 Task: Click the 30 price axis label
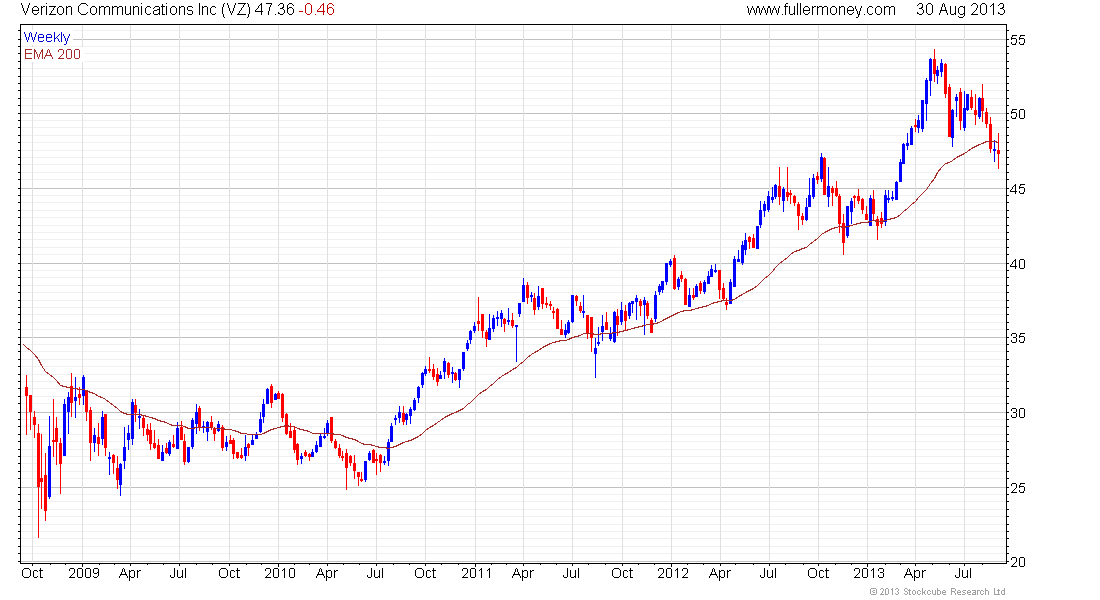[1017, 413]
